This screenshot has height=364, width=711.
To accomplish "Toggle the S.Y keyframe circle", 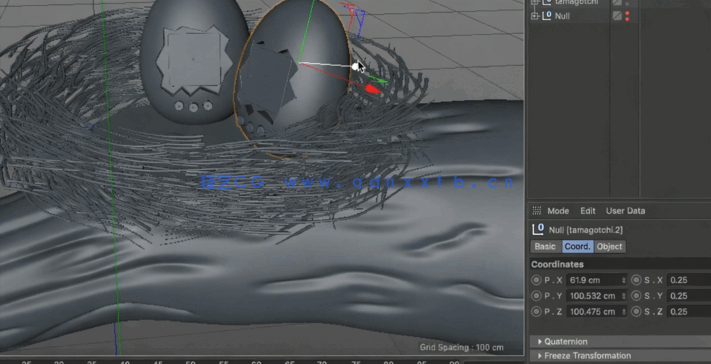I will pyautogui.click(x=637, y=296).
